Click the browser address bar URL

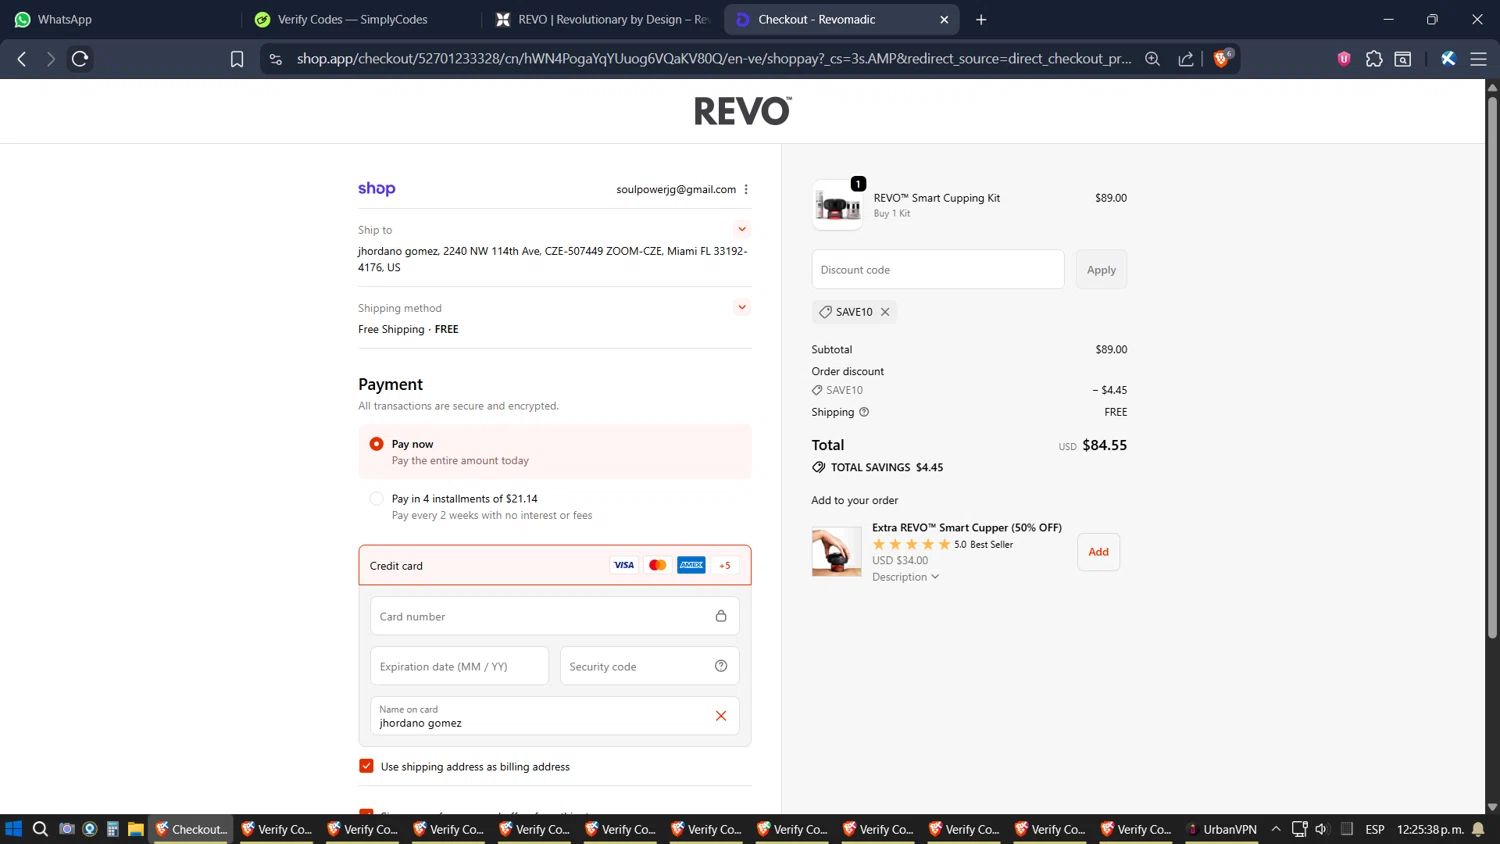point(714,59)
